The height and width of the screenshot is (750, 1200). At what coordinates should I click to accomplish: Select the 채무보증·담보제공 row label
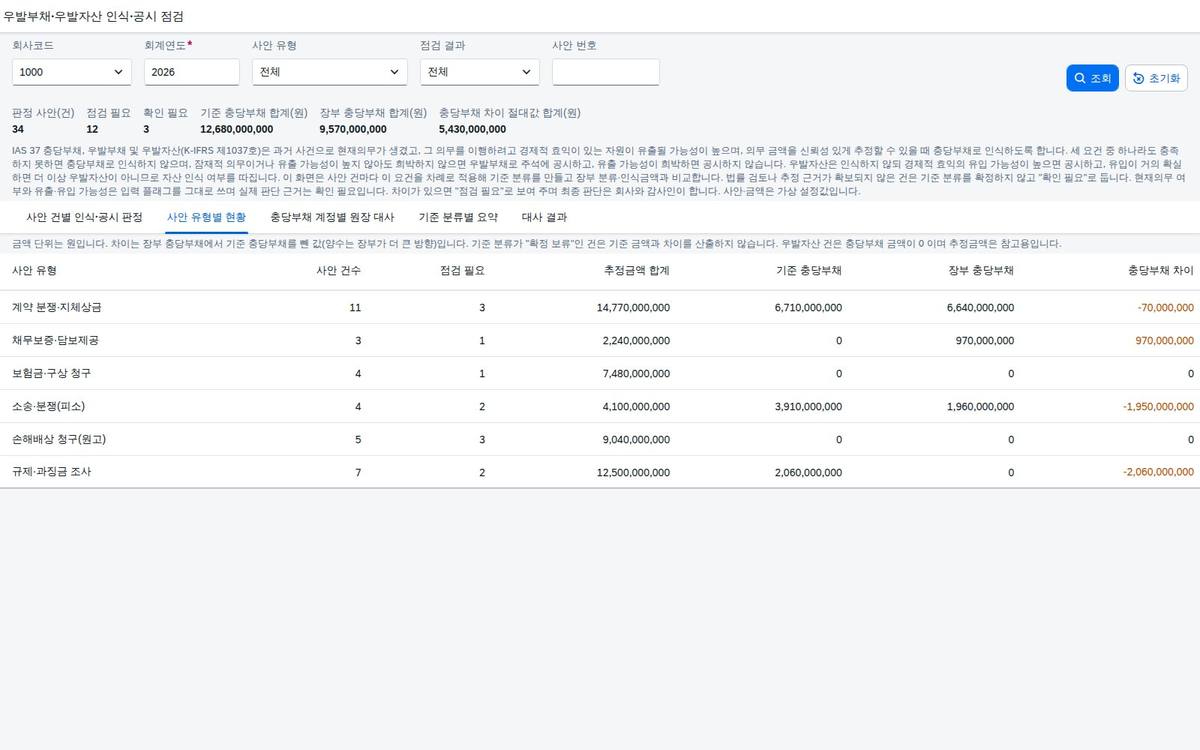pyautogui.click(x=55, y=341)
